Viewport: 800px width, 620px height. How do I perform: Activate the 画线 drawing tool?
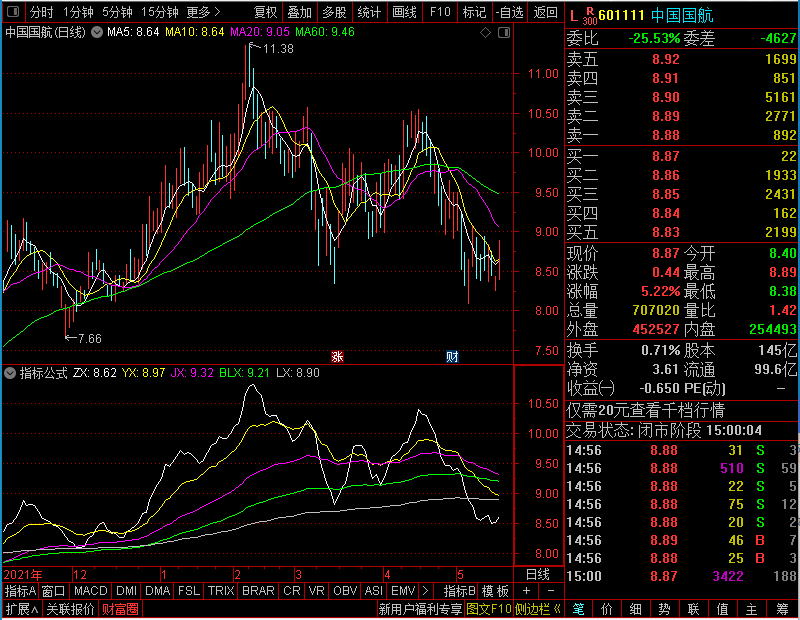404,12
